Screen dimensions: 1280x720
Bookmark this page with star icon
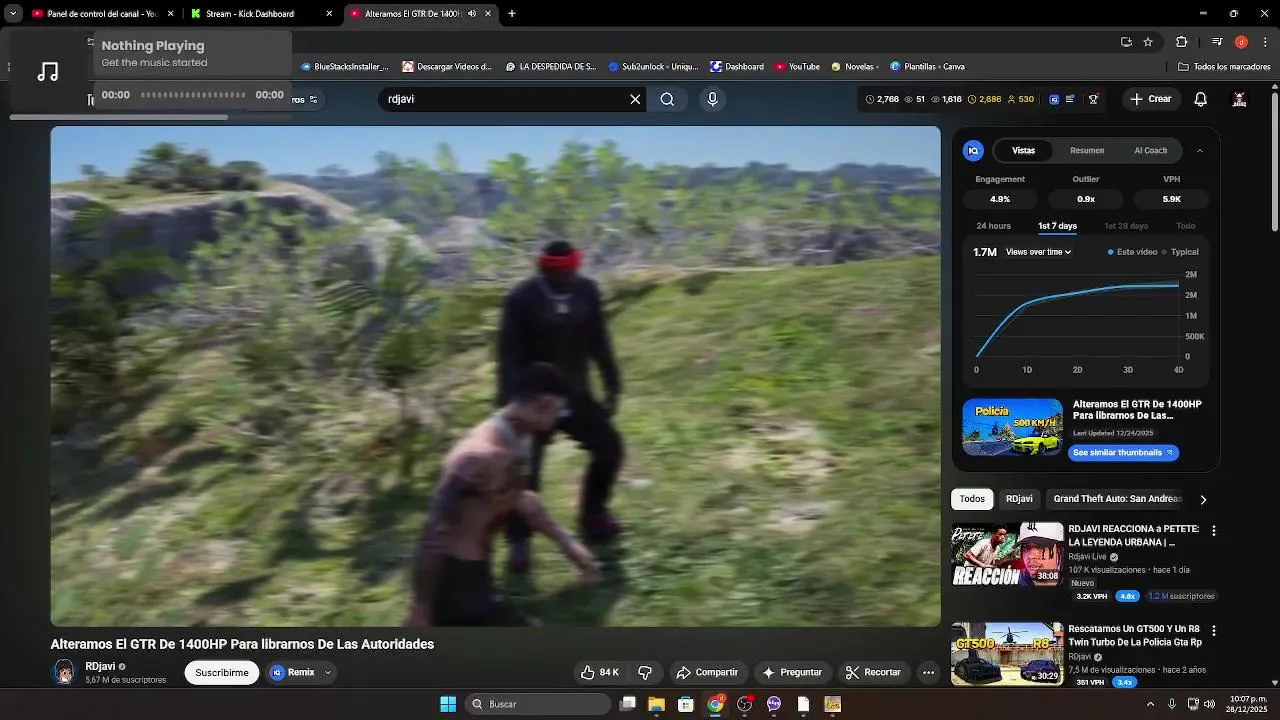point(1148,42)
